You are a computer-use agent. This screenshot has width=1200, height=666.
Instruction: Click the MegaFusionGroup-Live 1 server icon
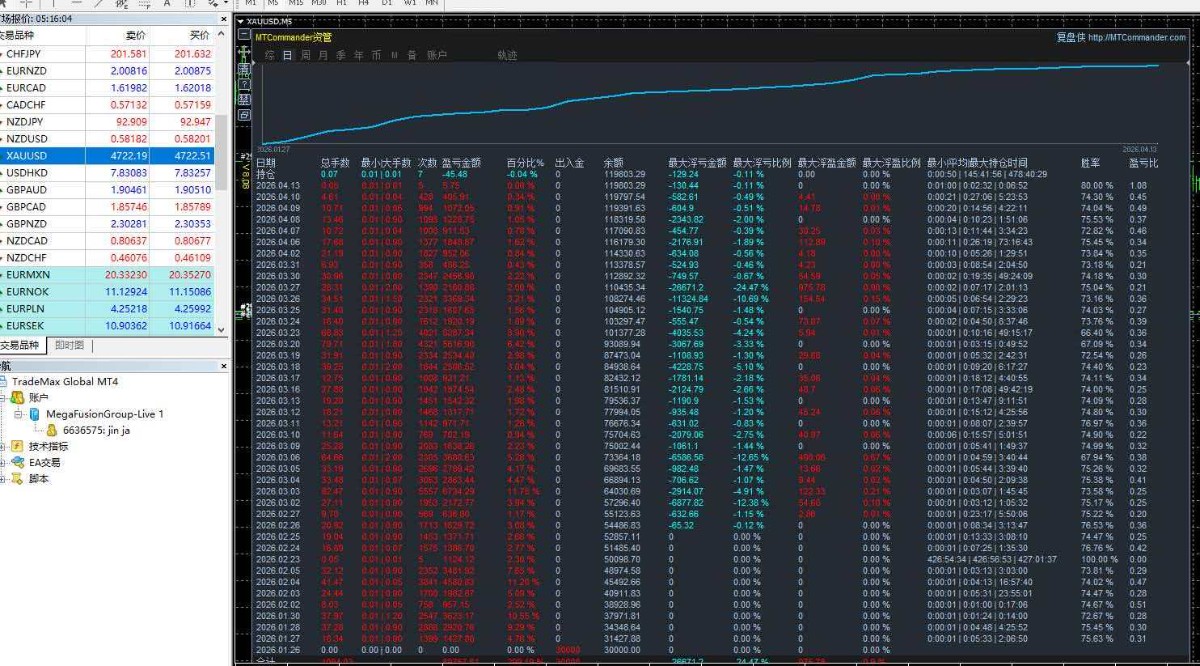pos(34,414)
